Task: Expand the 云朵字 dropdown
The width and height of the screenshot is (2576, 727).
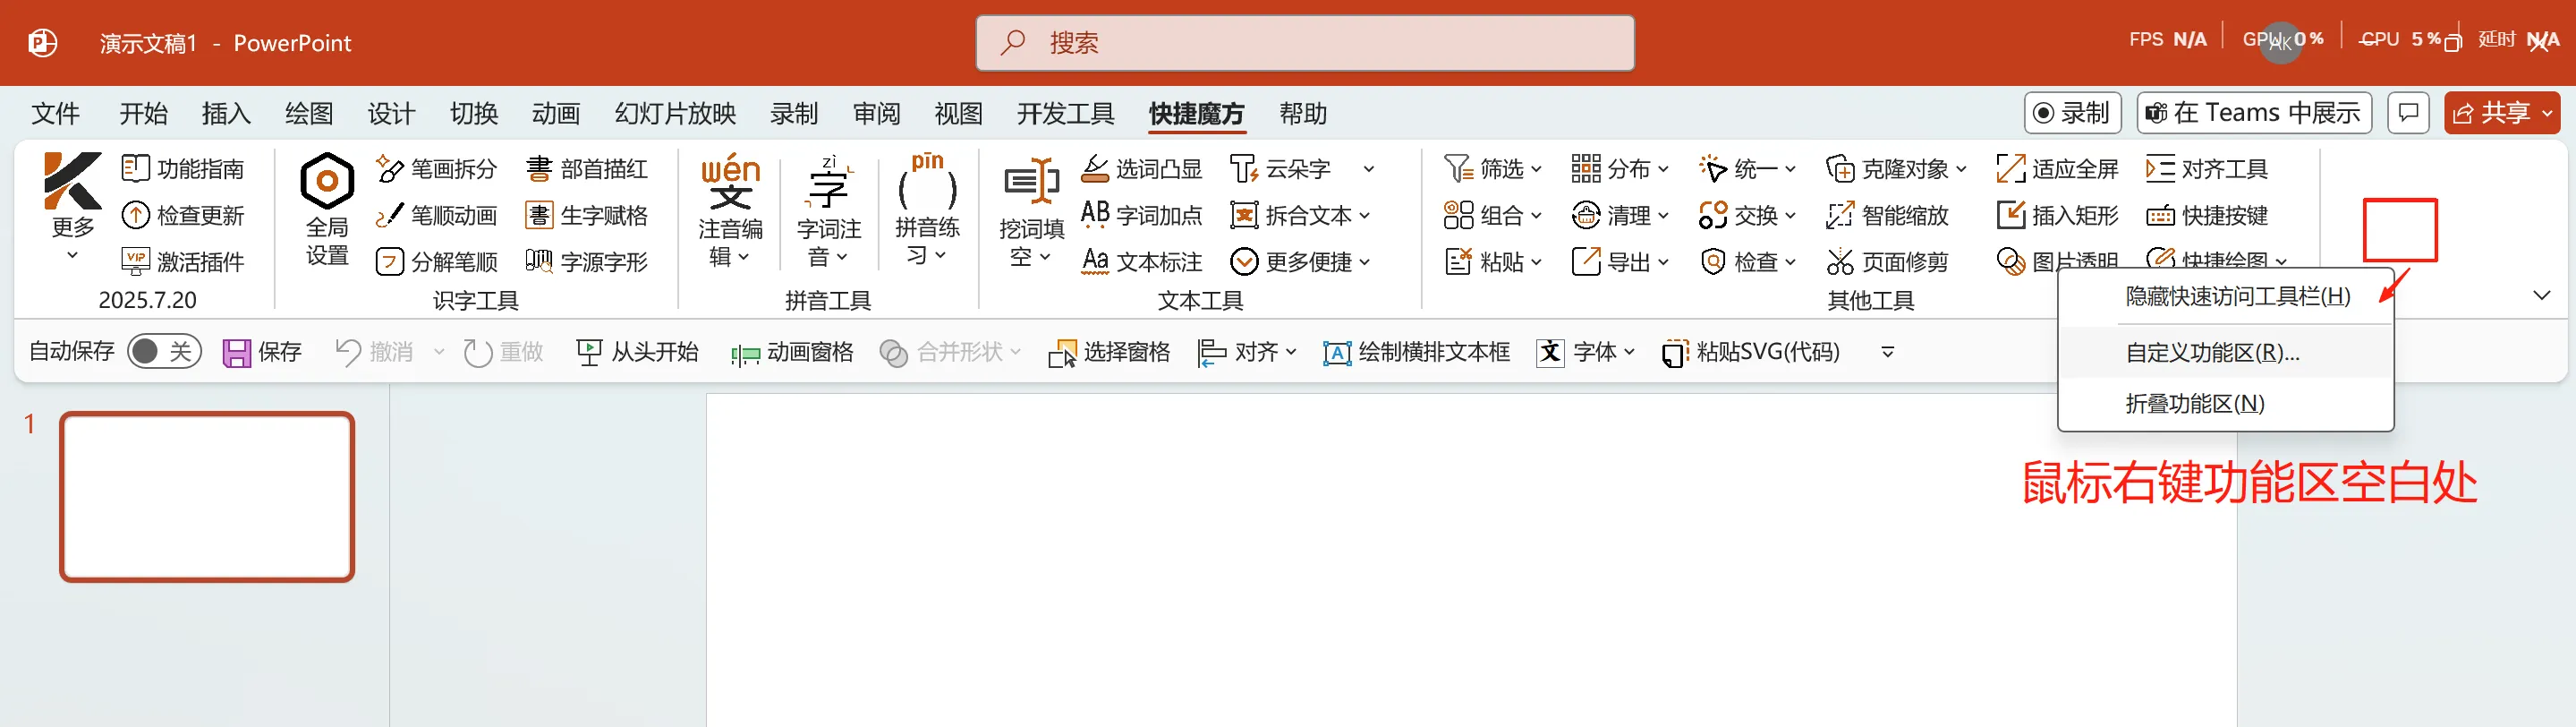Action: click(1369, 170)
